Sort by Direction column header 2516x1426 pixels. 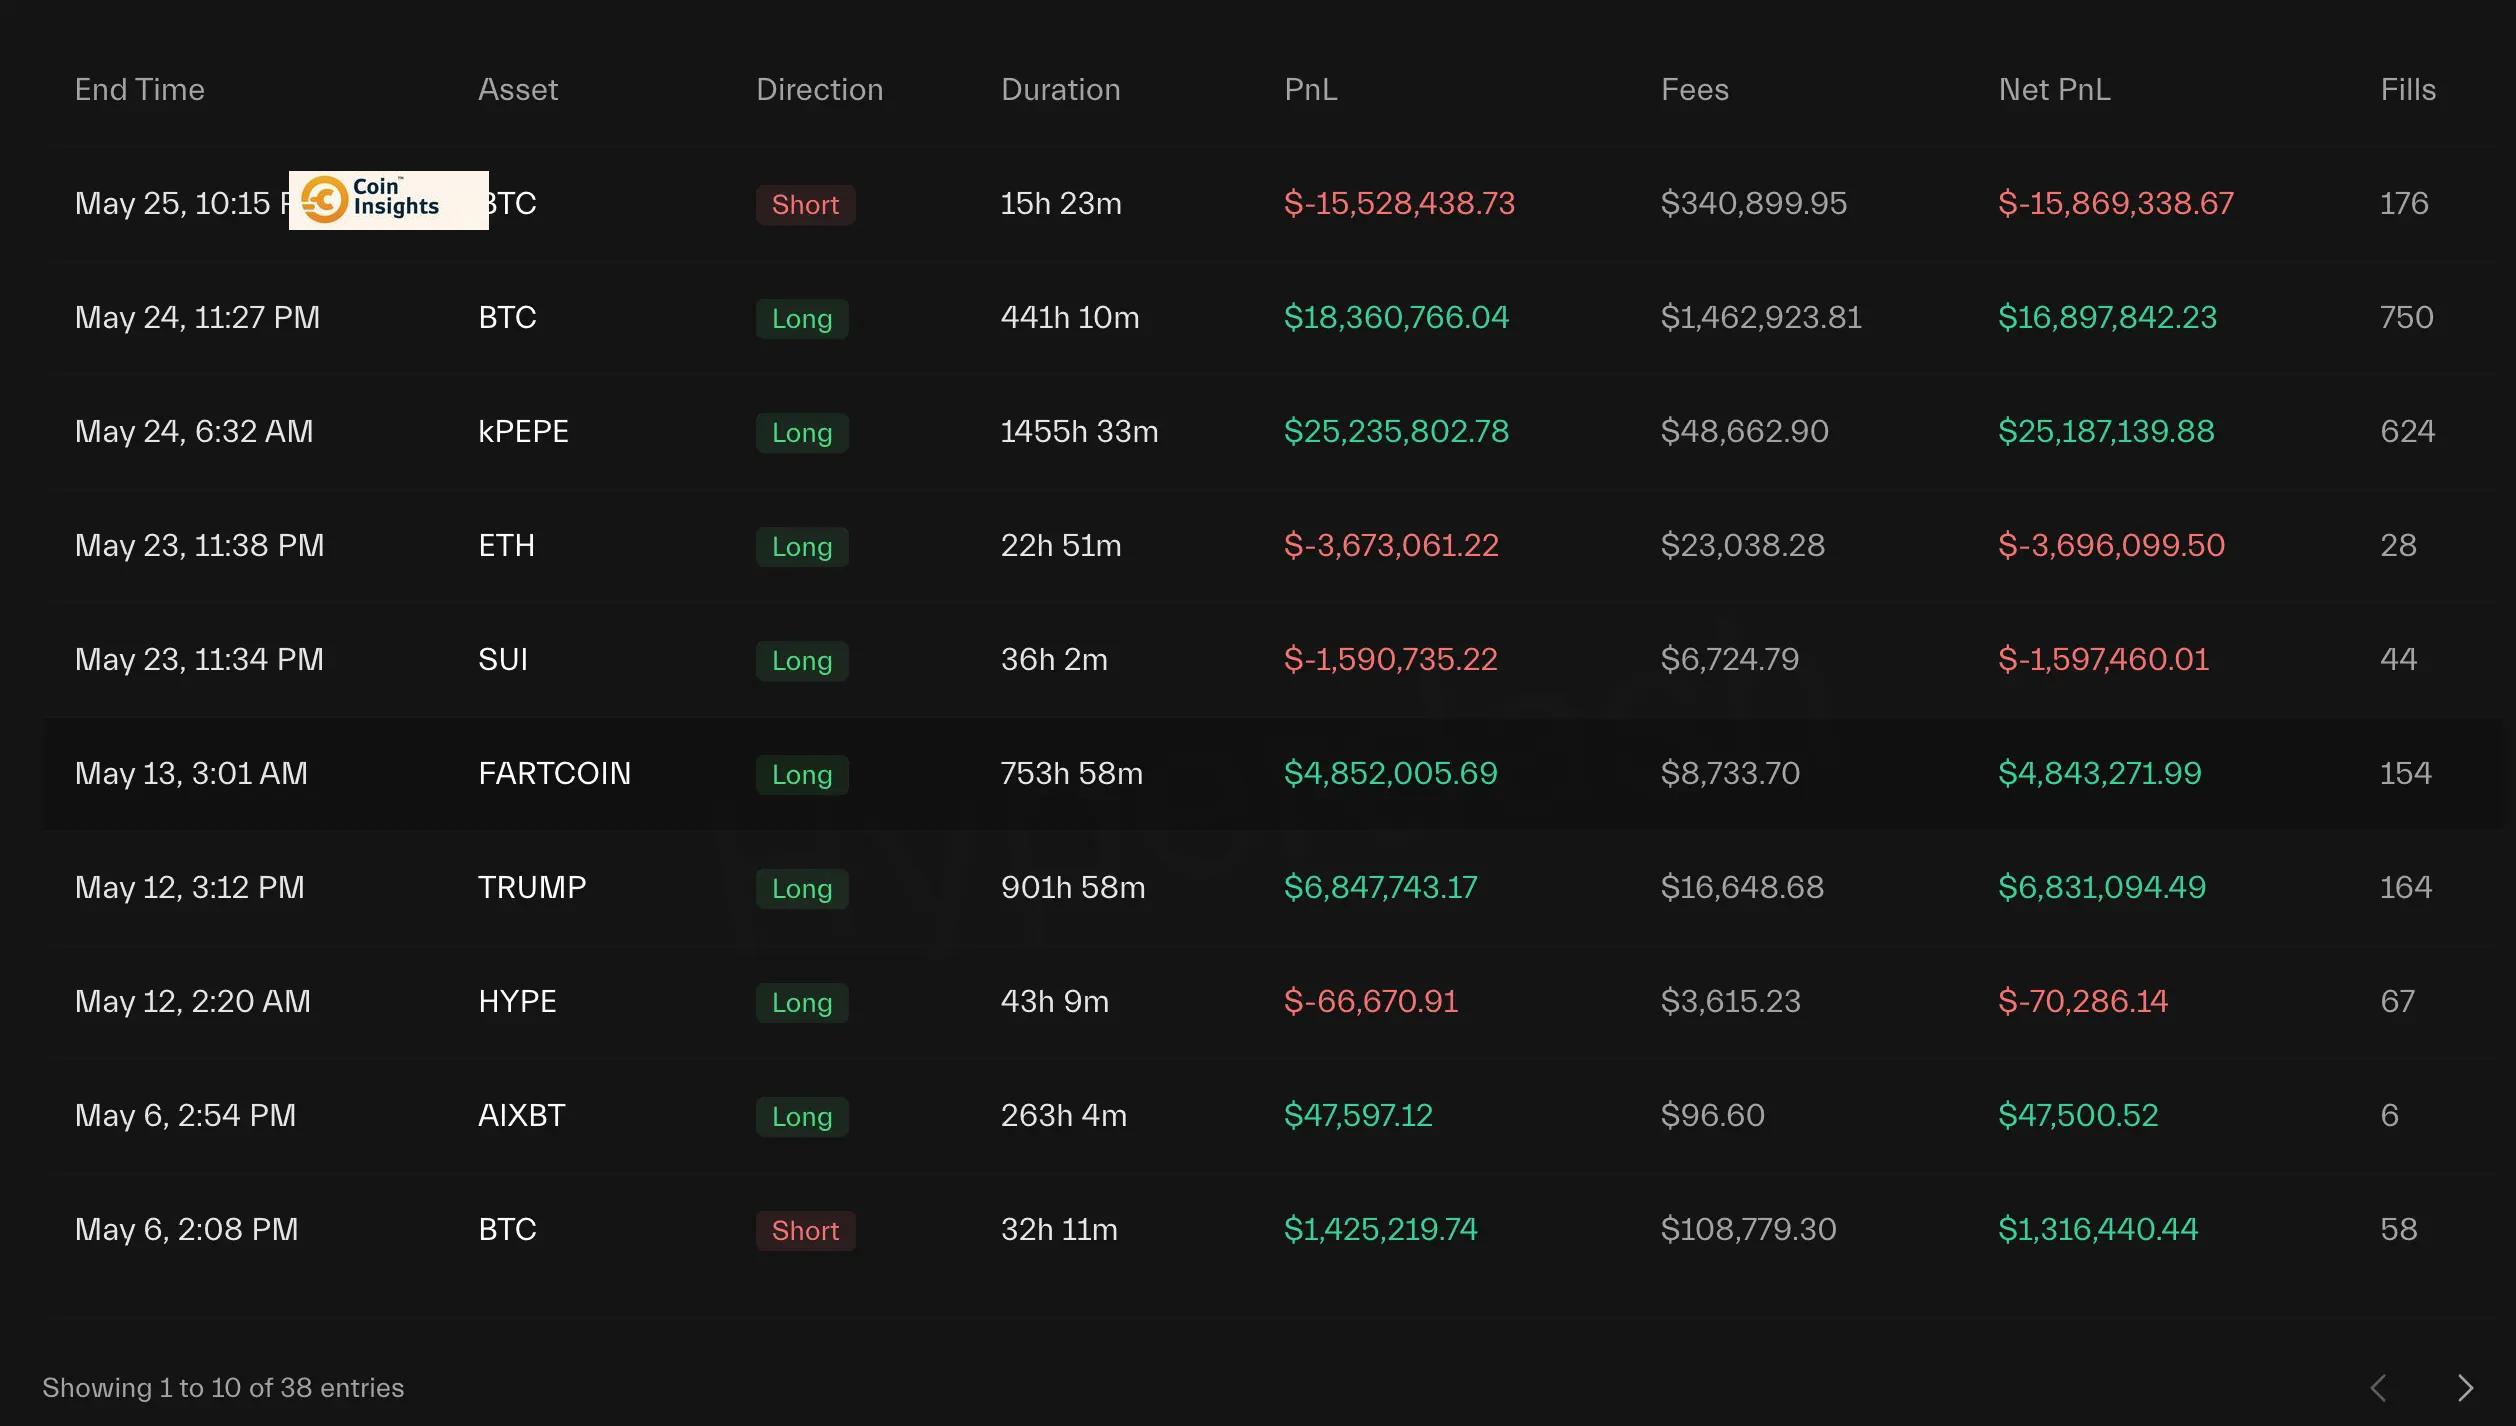(x=820, y=89)
